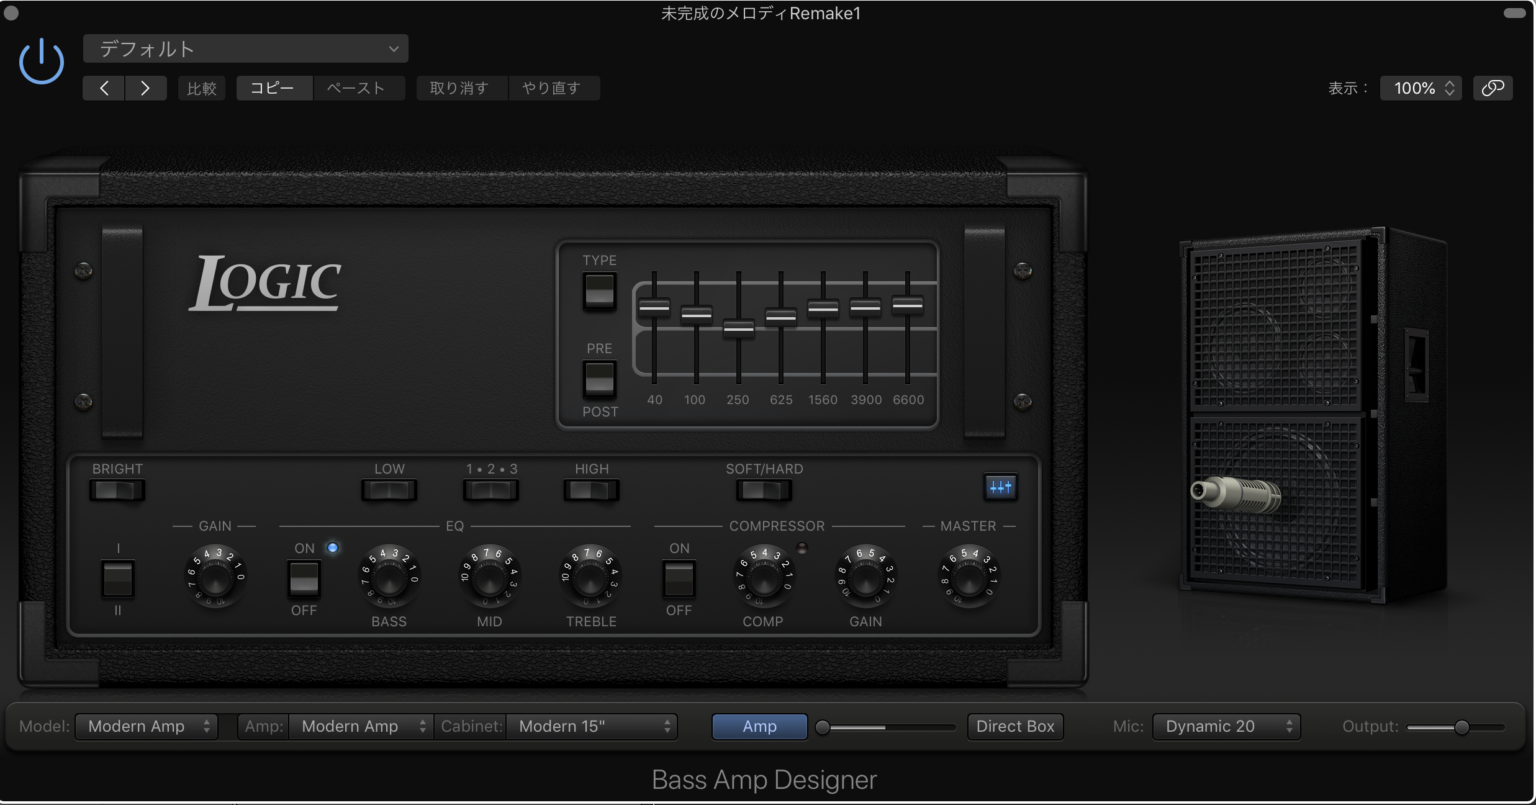Switch to the Amp view tab
This screenshot has height=805, width=1536.
(x=759, y=726)
